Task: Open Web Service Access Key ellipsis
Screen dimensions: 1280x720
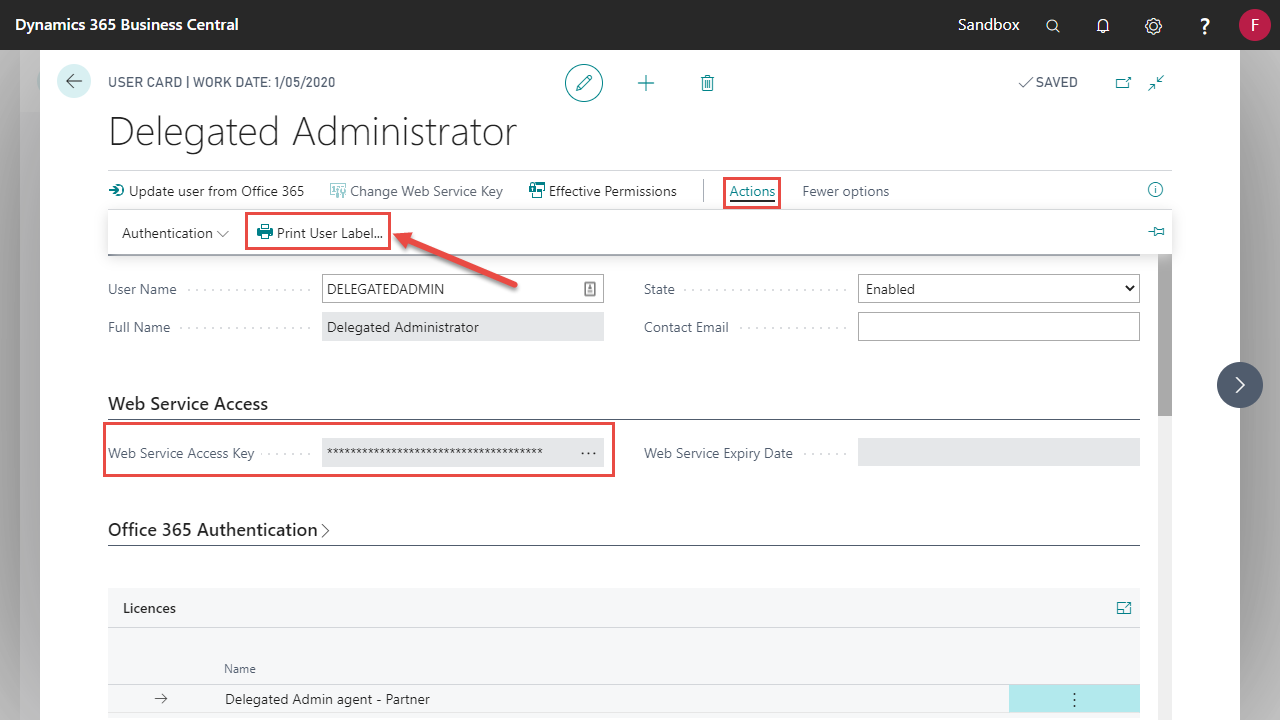Action: click(x=588, y=453)
